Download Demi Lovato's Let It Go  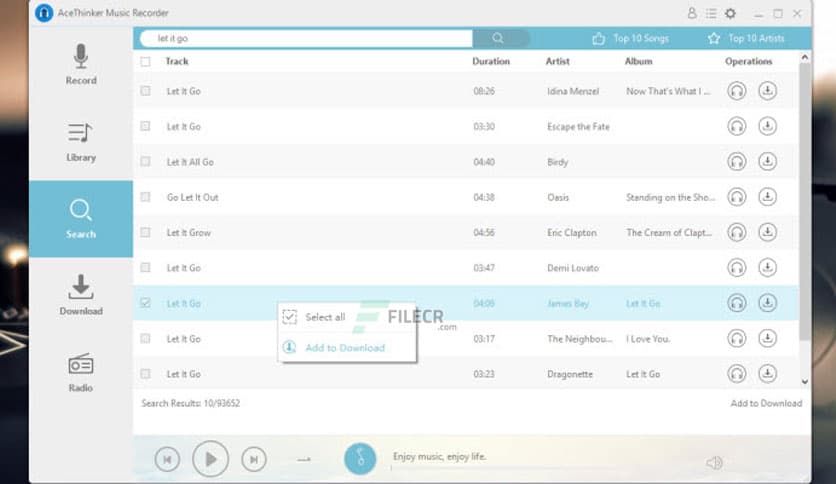(767, 268)
